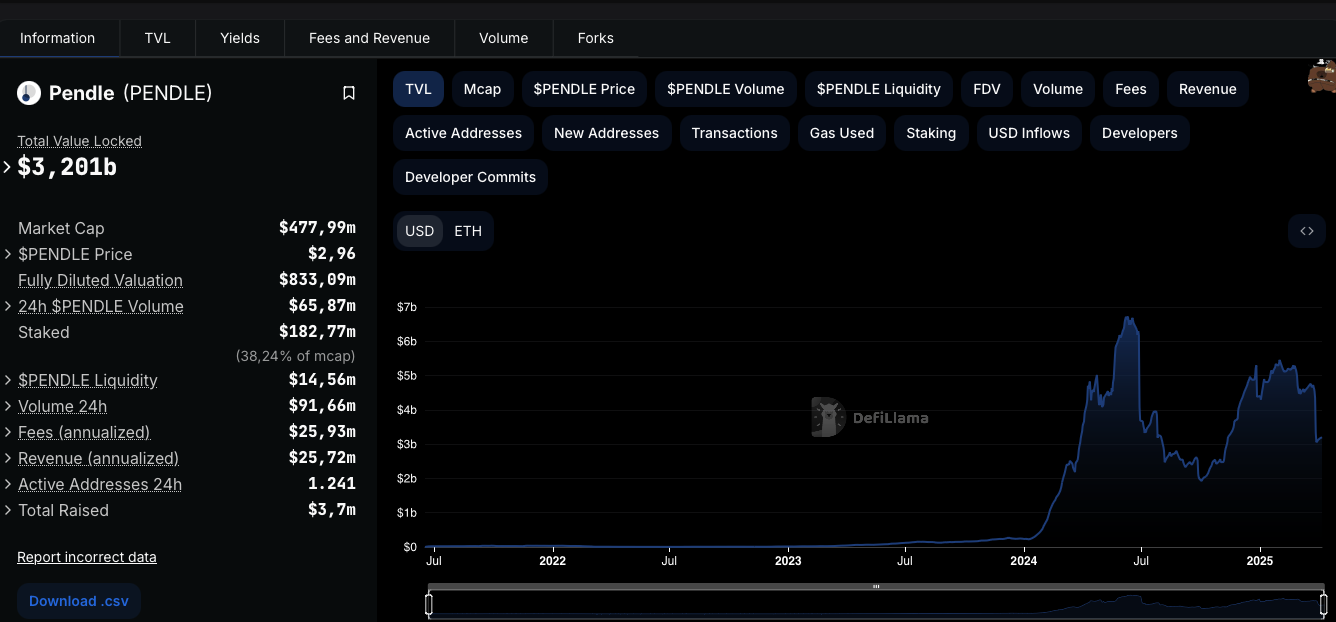Image resolution: width=1336 pixels, height=622 pixels.
Task: Toggle Revenue chart metric
Action: 1208,89
